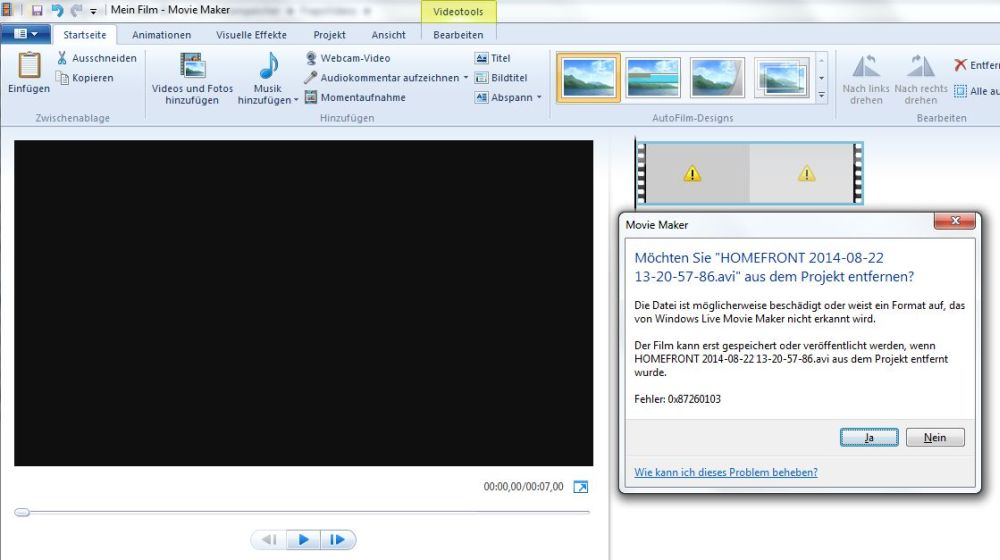Take a Momentaufnahme snapshot

click(355, 98)
